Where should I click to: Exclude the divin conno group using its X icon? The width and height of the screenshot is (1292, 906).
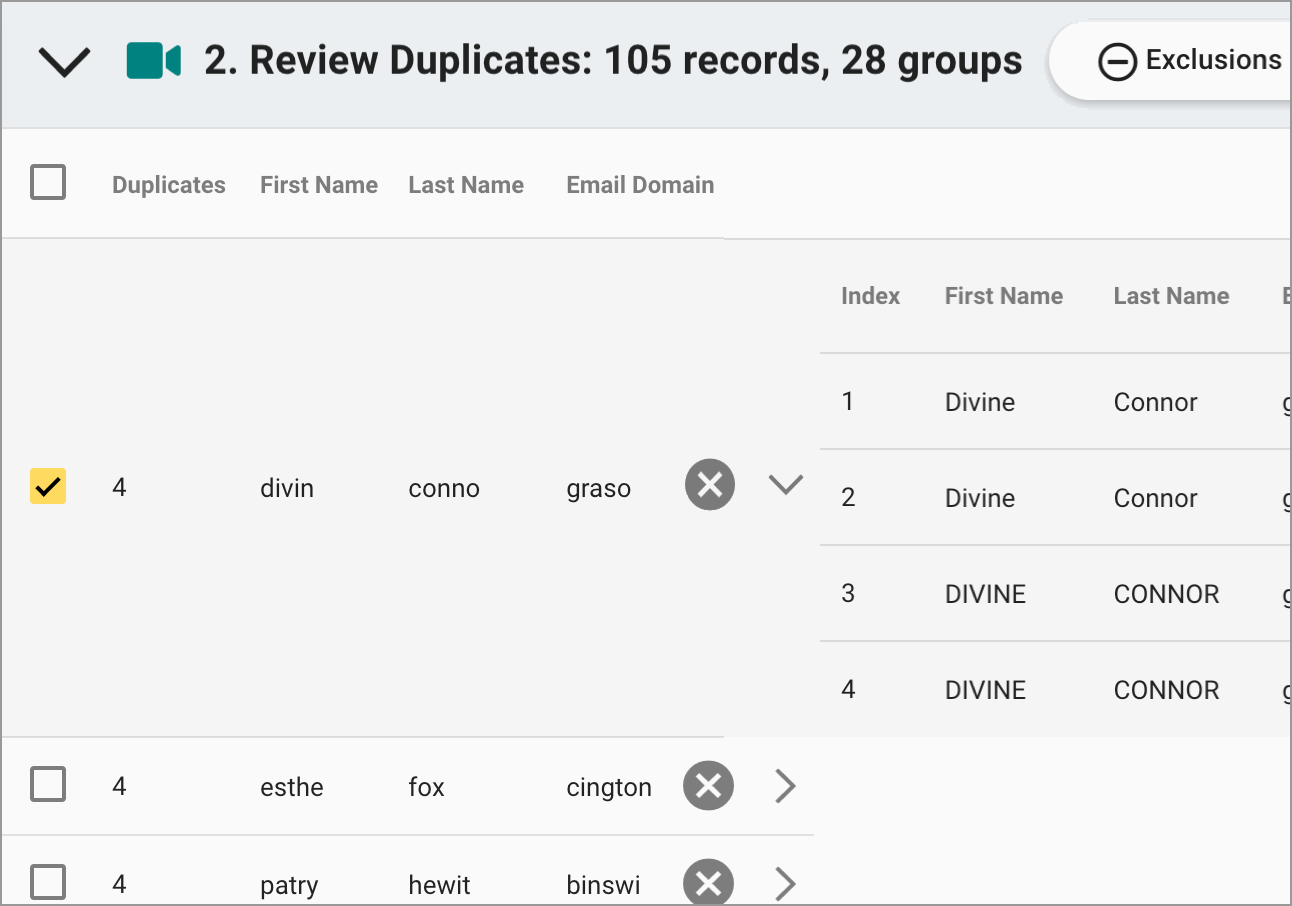(709, 484)
